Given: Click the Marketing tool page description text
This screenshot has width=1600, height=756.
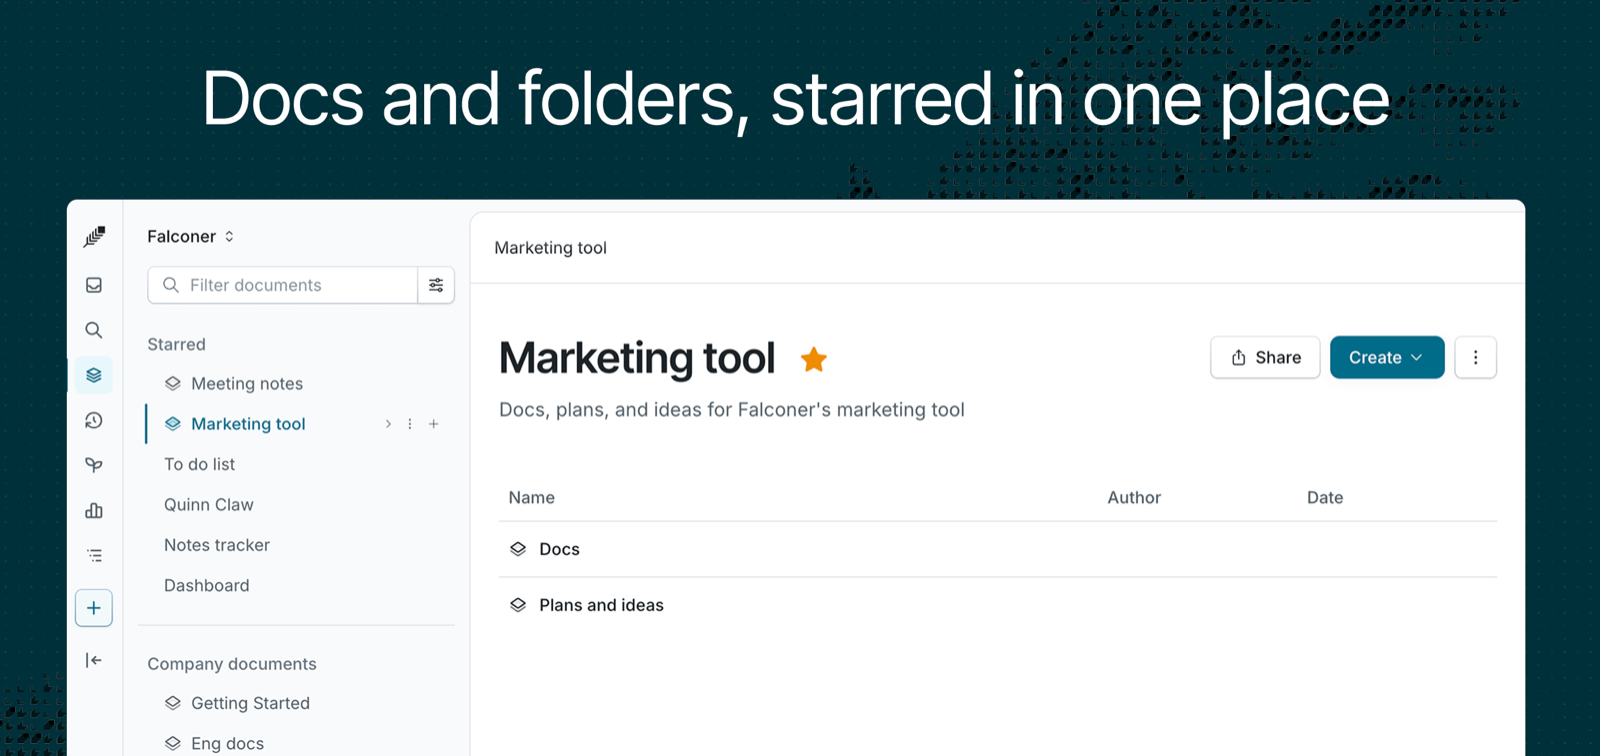Looking at the screenshot, I should pyautogui.click(x=732, y=410).
